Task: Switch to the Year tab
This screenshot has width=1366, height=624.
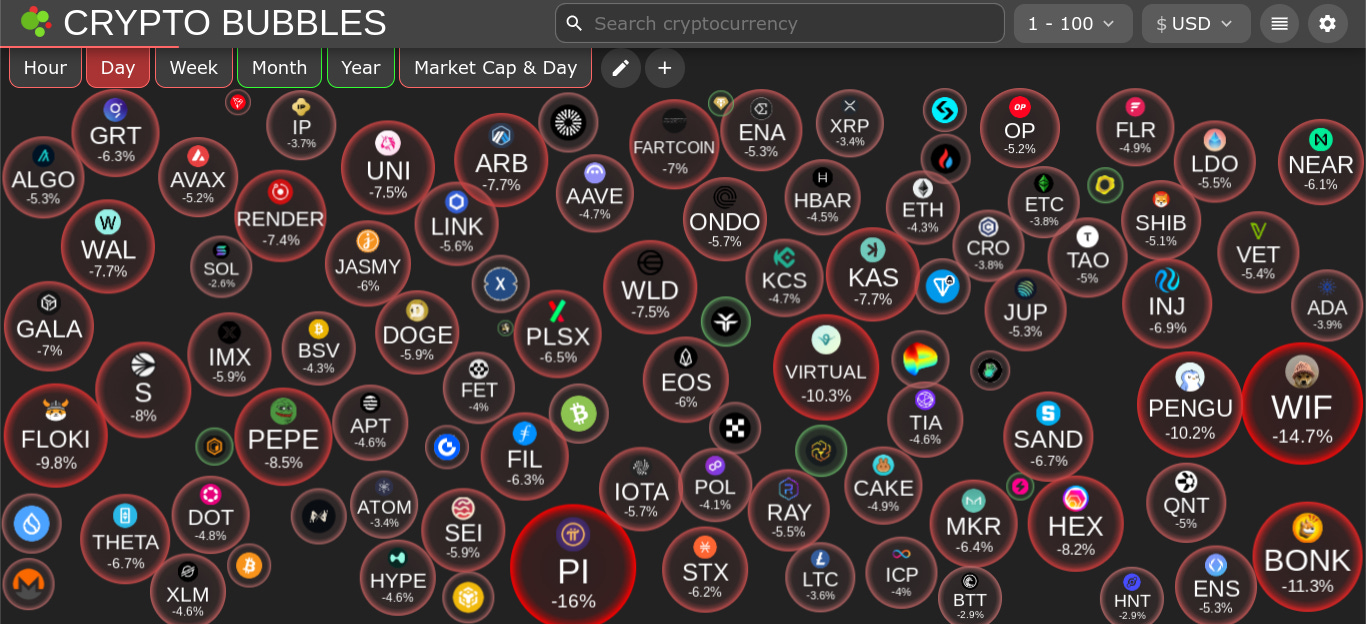Action: coord(360,68)
